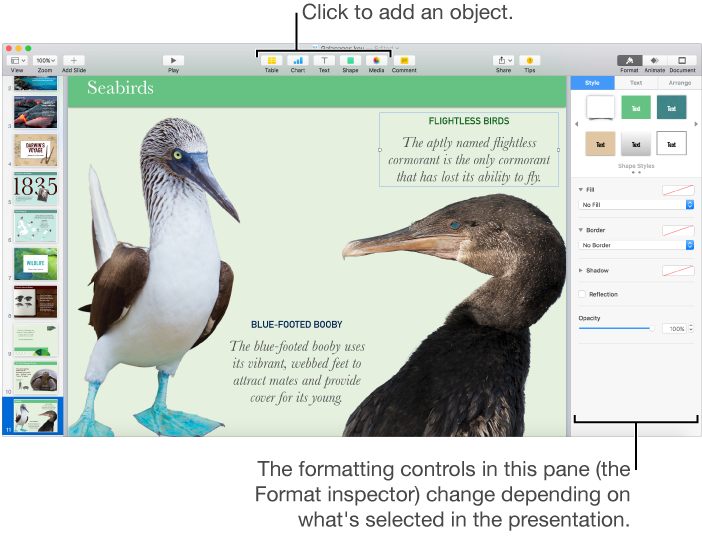This screenshot has height=538, width=702.
Task: Select slide 4 Darwin's Voyage thumbnail
Action: pos(35,150)
